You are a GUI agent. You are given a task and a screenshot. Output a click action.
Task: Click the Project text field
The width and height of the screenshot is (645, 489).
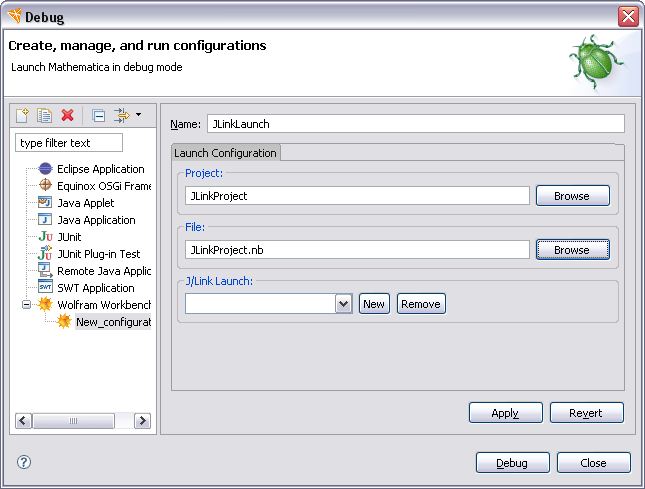pyautogui.click(x=357, y=196)
